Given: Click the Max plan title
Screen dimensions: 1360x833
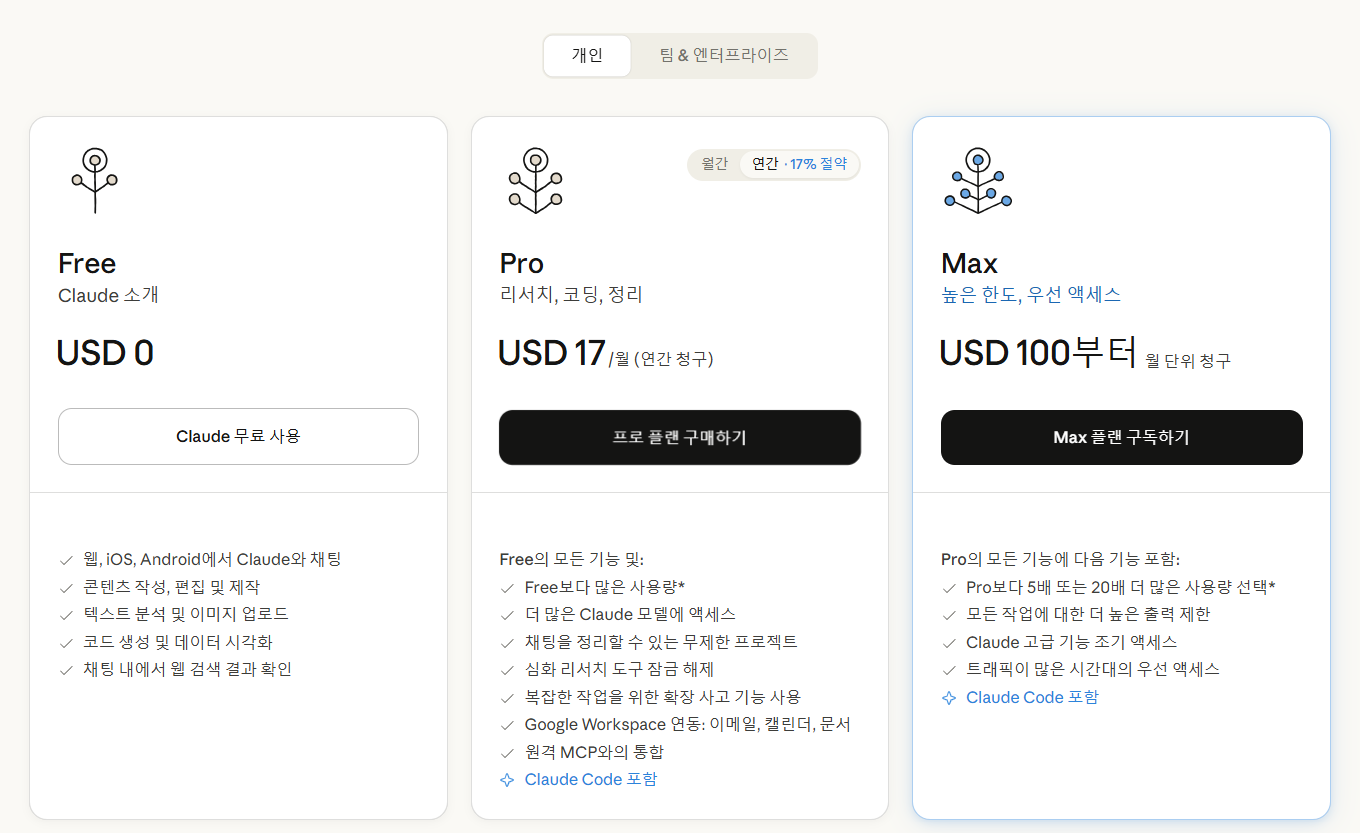Looking at the screenshot, I should click(970, 264).
